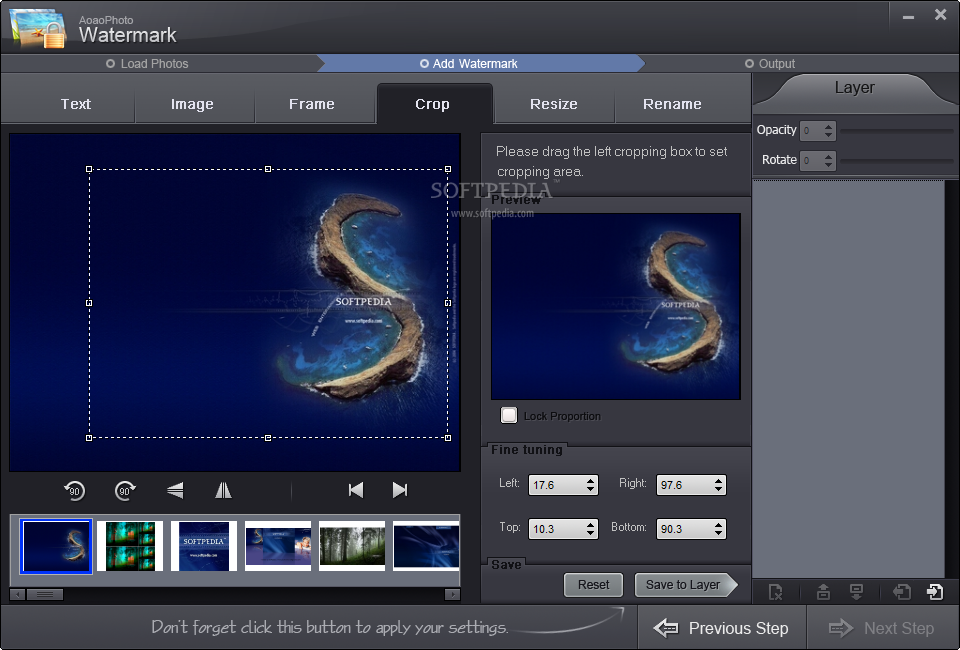Click the bottom-right crop box handle
This screenshot has width=960, height=650.
pos(448,438)
